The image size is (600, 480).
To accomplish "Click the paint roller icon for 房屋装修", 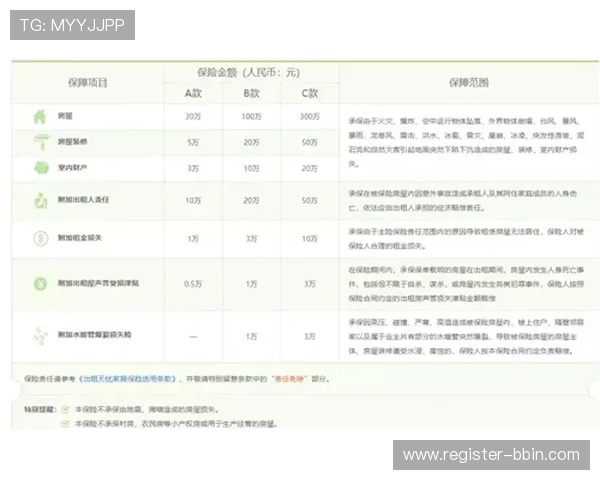I will tap(41, 142).
